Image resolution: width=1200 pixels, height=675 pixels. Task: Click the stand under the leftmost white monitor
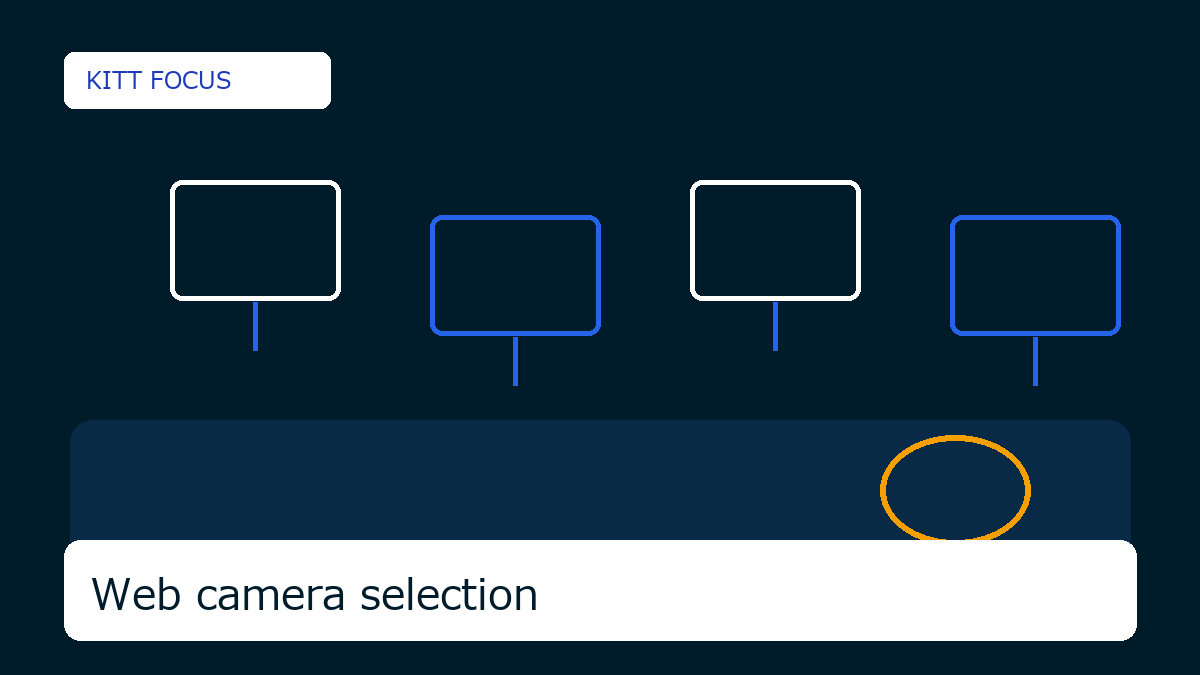[x=255, y=326]
